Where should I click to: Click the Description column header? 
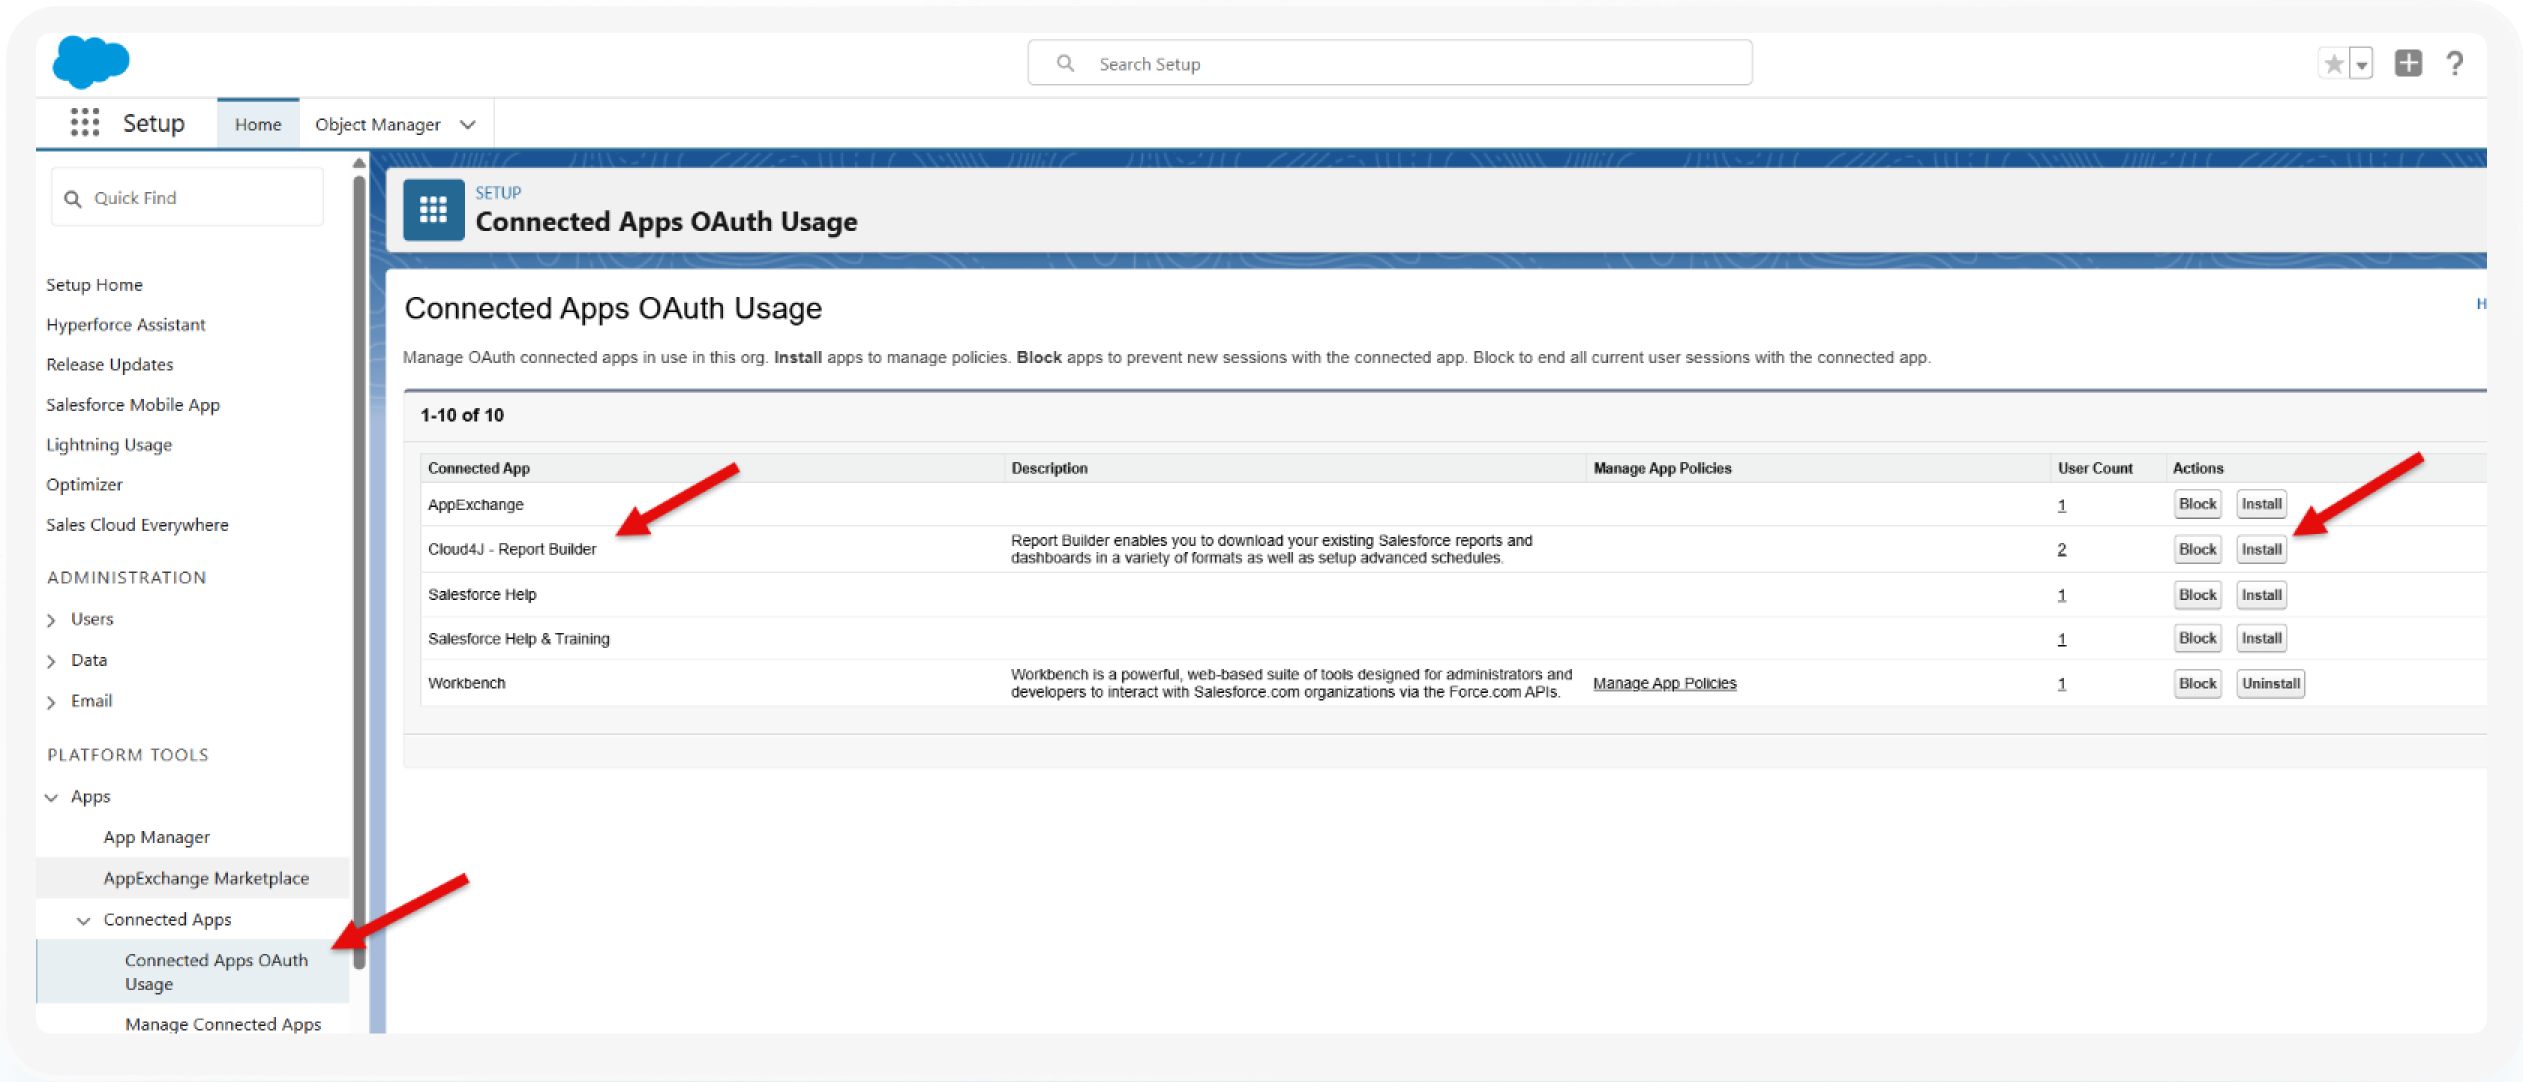[x=1049, y=468]
